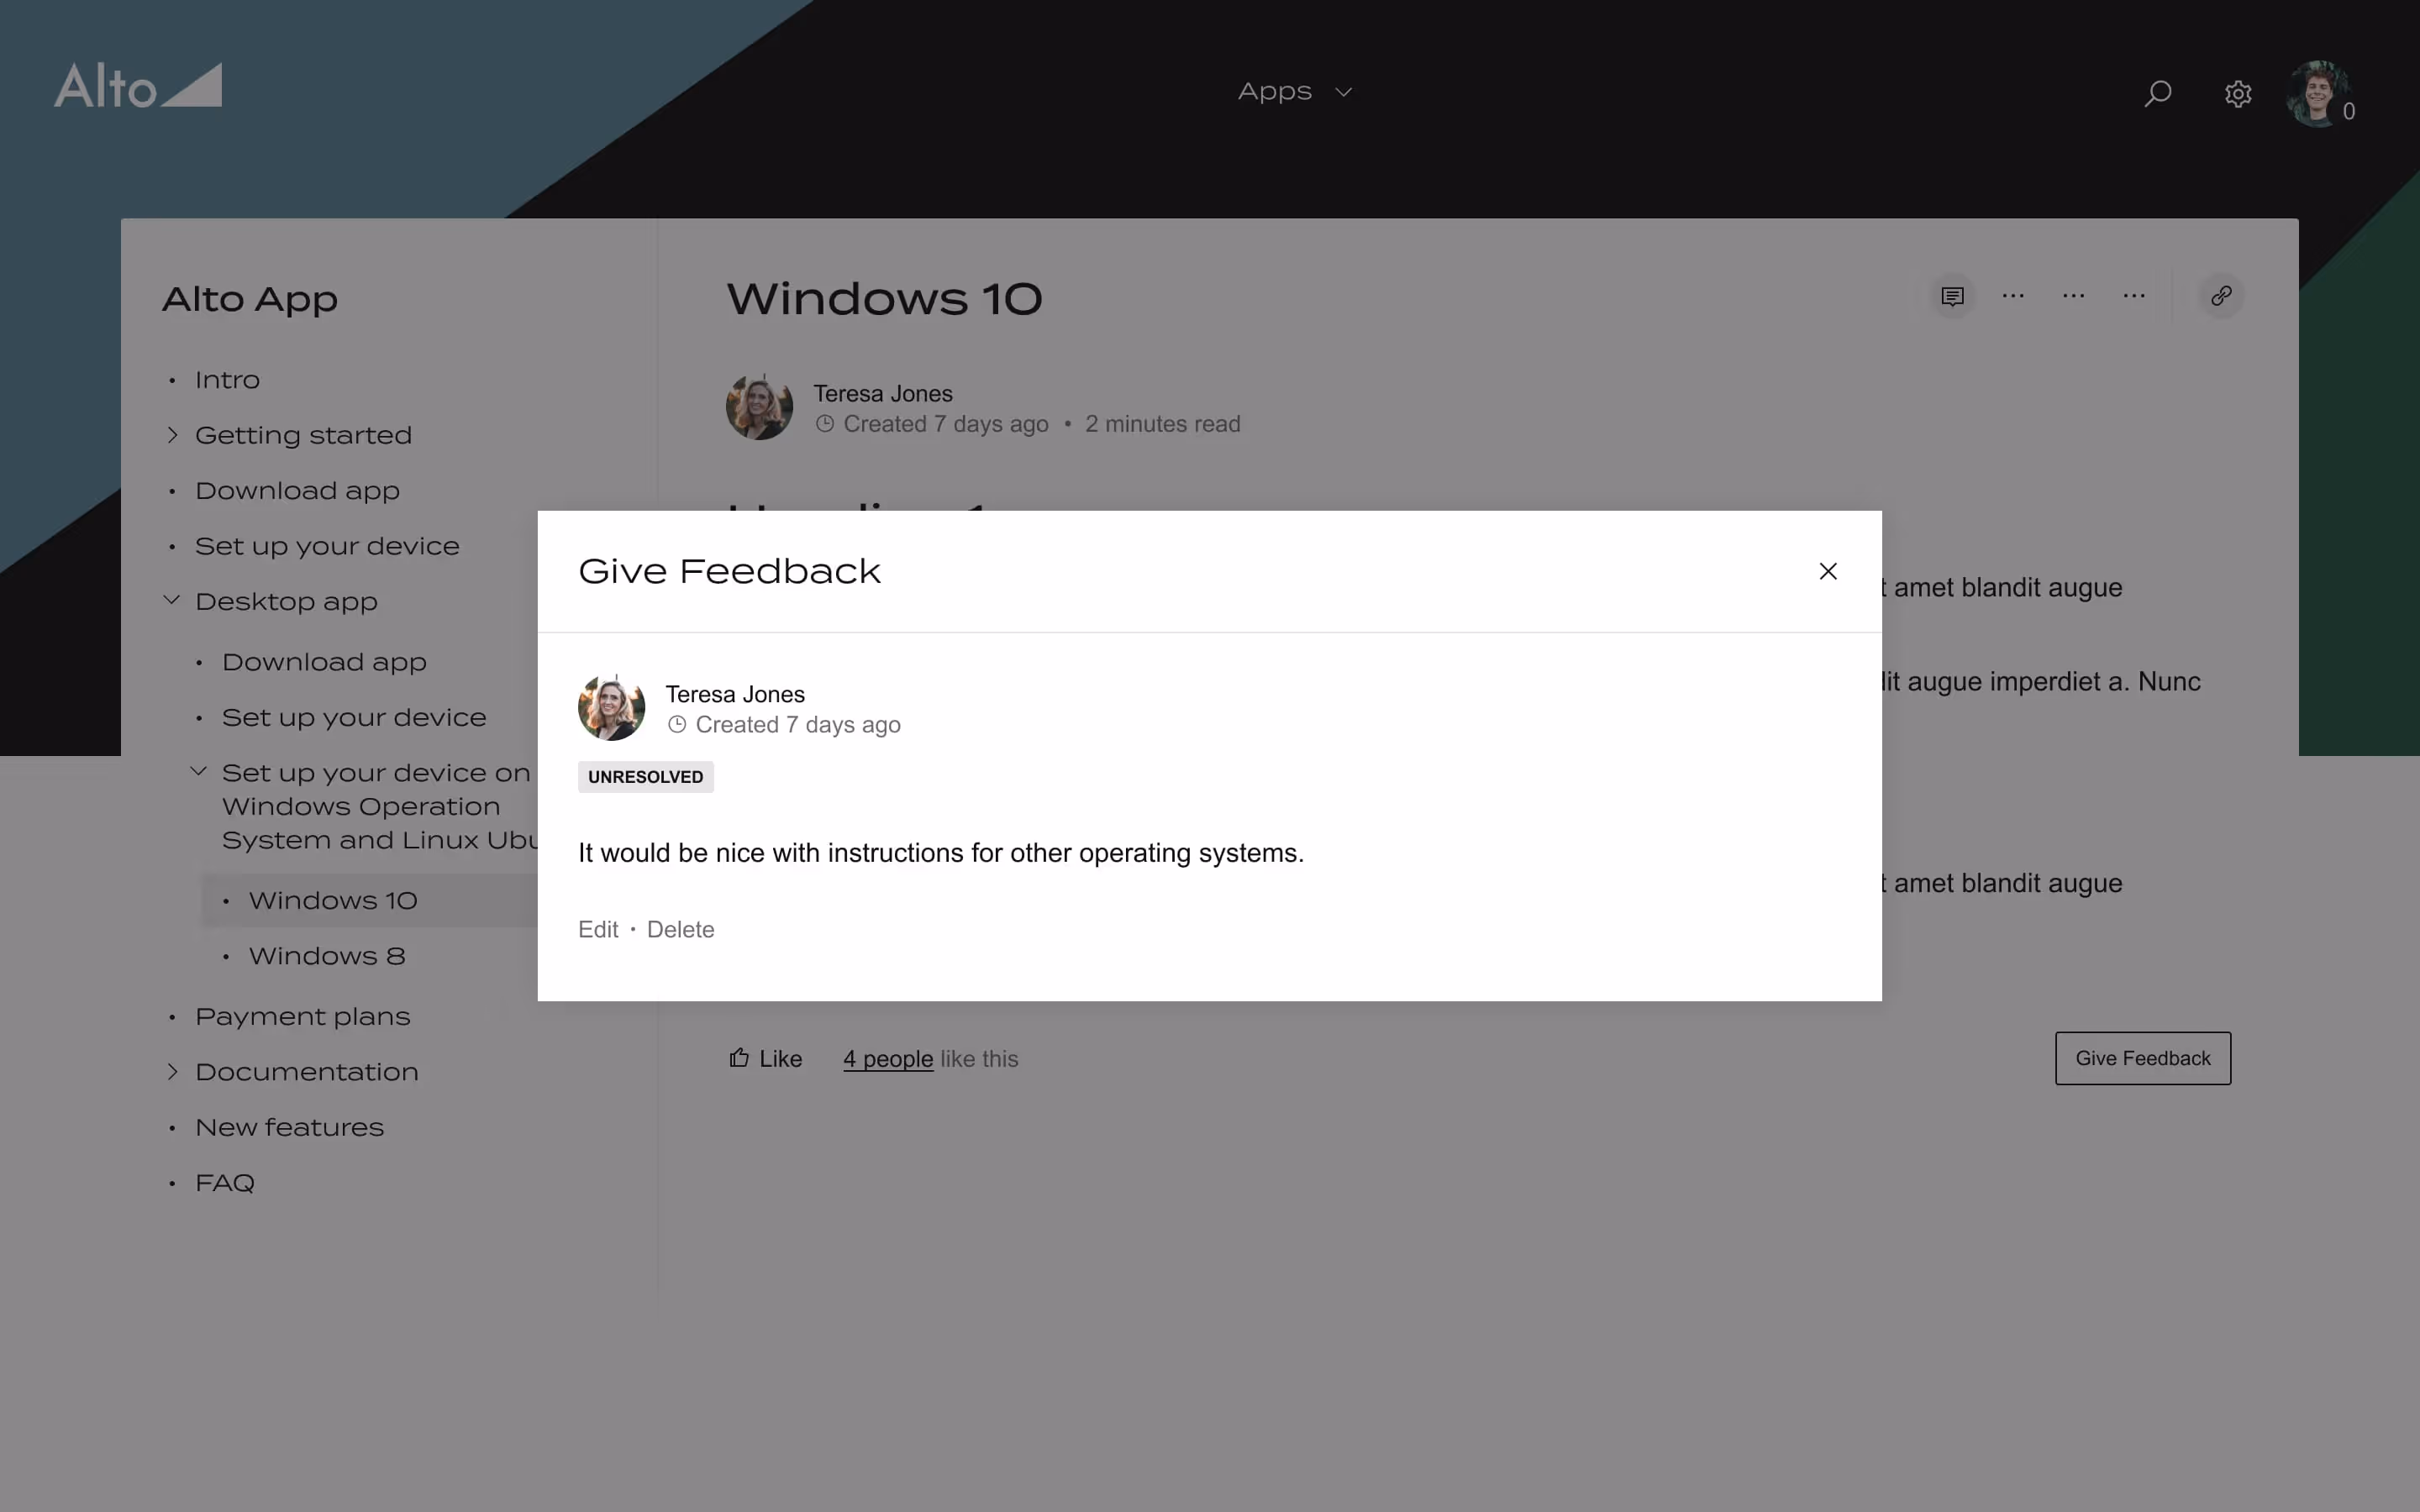Open the search icon in header
This screenshot has width=2420, height=1512.
pyautogui.click(x=2157, y=93)
